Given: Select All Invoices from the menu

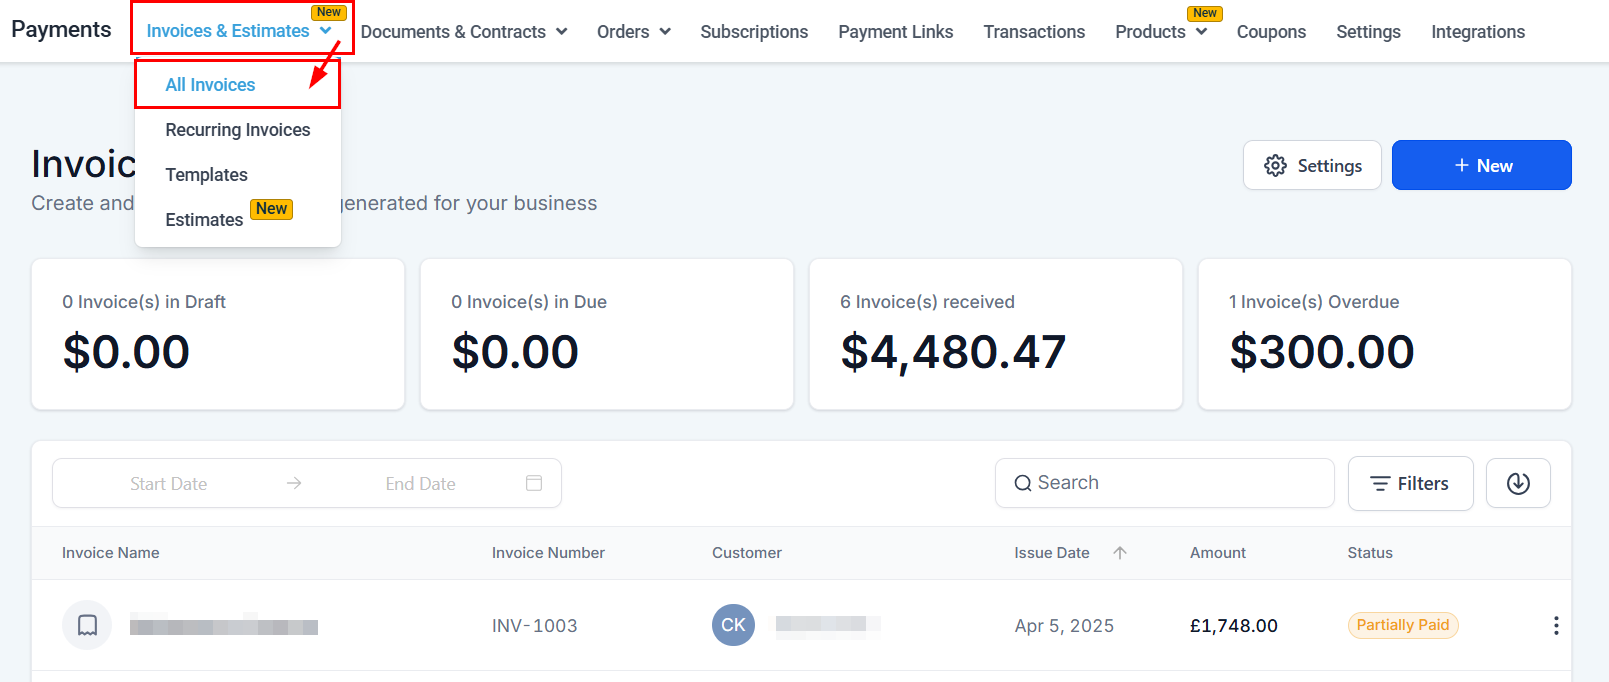Looking at the screenshot, I should coord(211,85).
